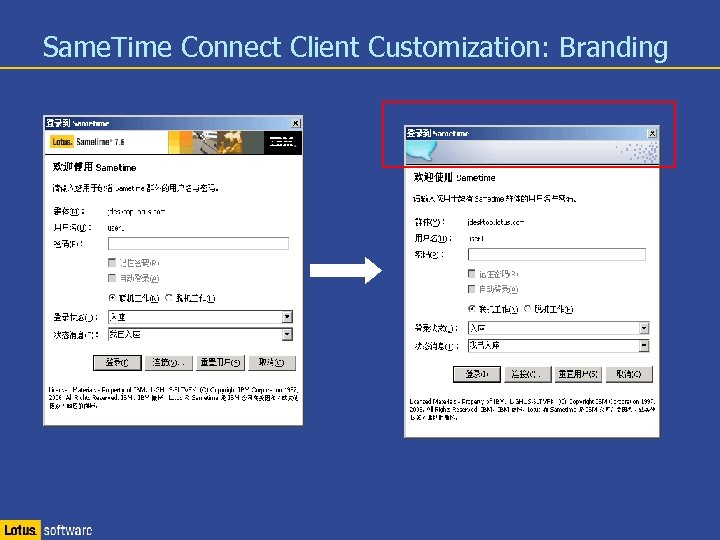The width and height of the screenshot is (720, 540).
Task: Select the selected online-work radio in IBM-branded dialog
Action: point(112,298)
